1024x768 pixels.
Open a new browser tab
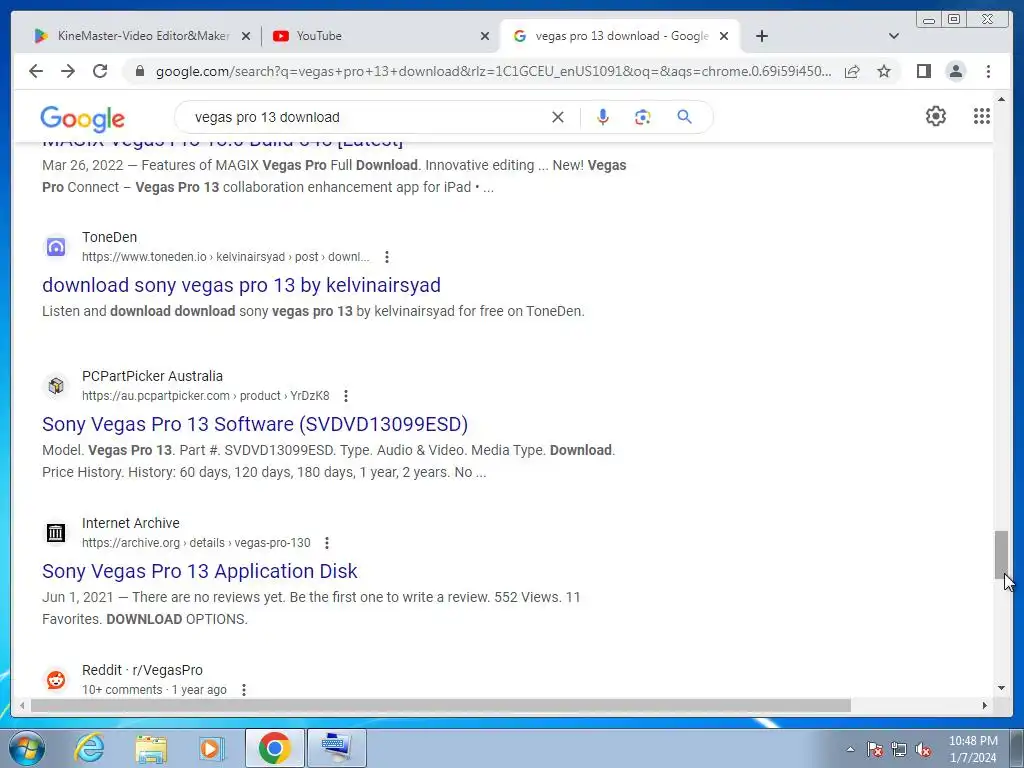coord(761,36)
